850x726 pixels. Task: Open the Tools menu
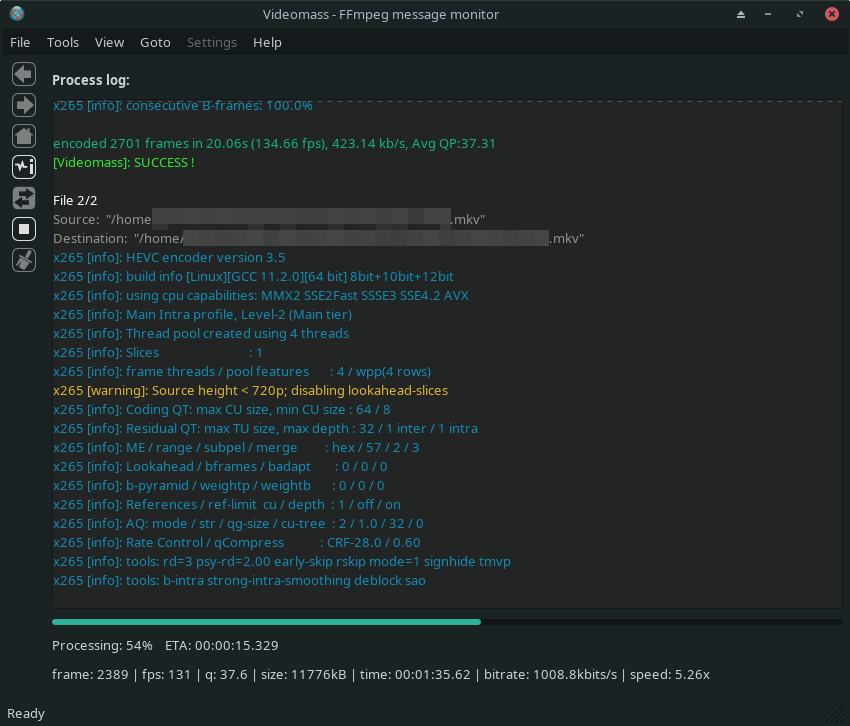point(63,42)
